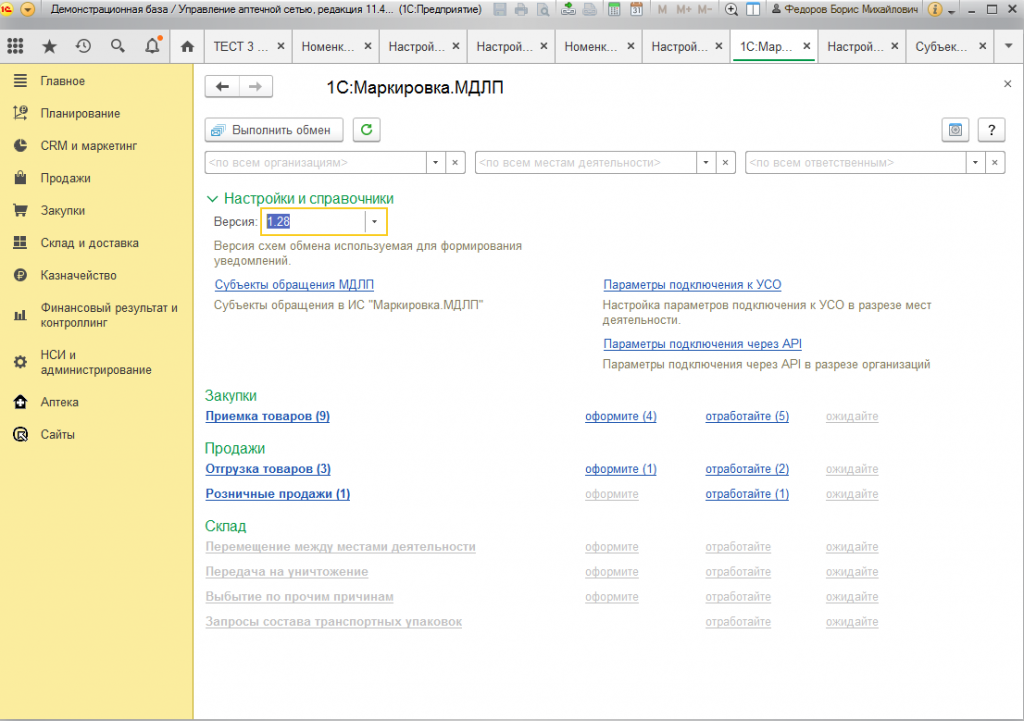Open calculator icon in title bar

tap(614, 9)
